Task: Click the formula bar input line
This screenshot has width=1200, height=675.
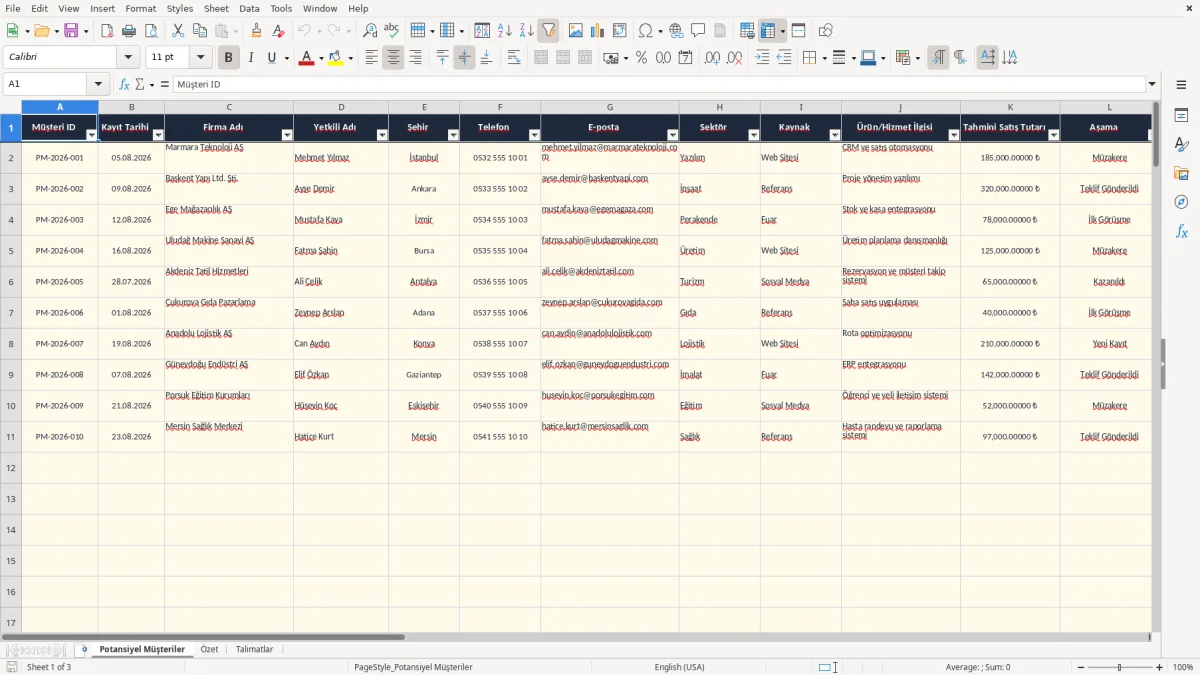Action: 659,85
